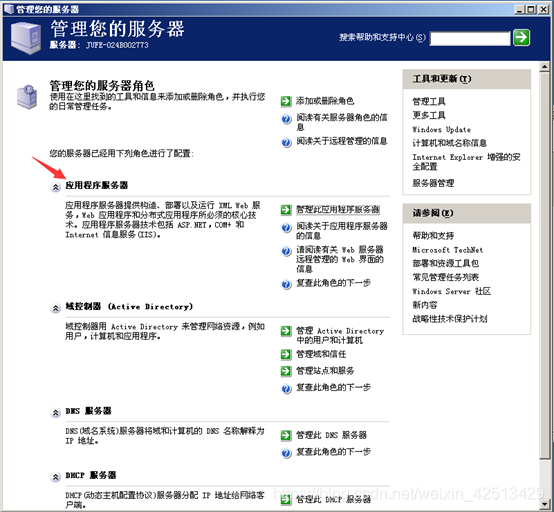554x512 pixels.
Task: Open Internet Explorer 增强的安全配置 link
Action: (466, 162)
